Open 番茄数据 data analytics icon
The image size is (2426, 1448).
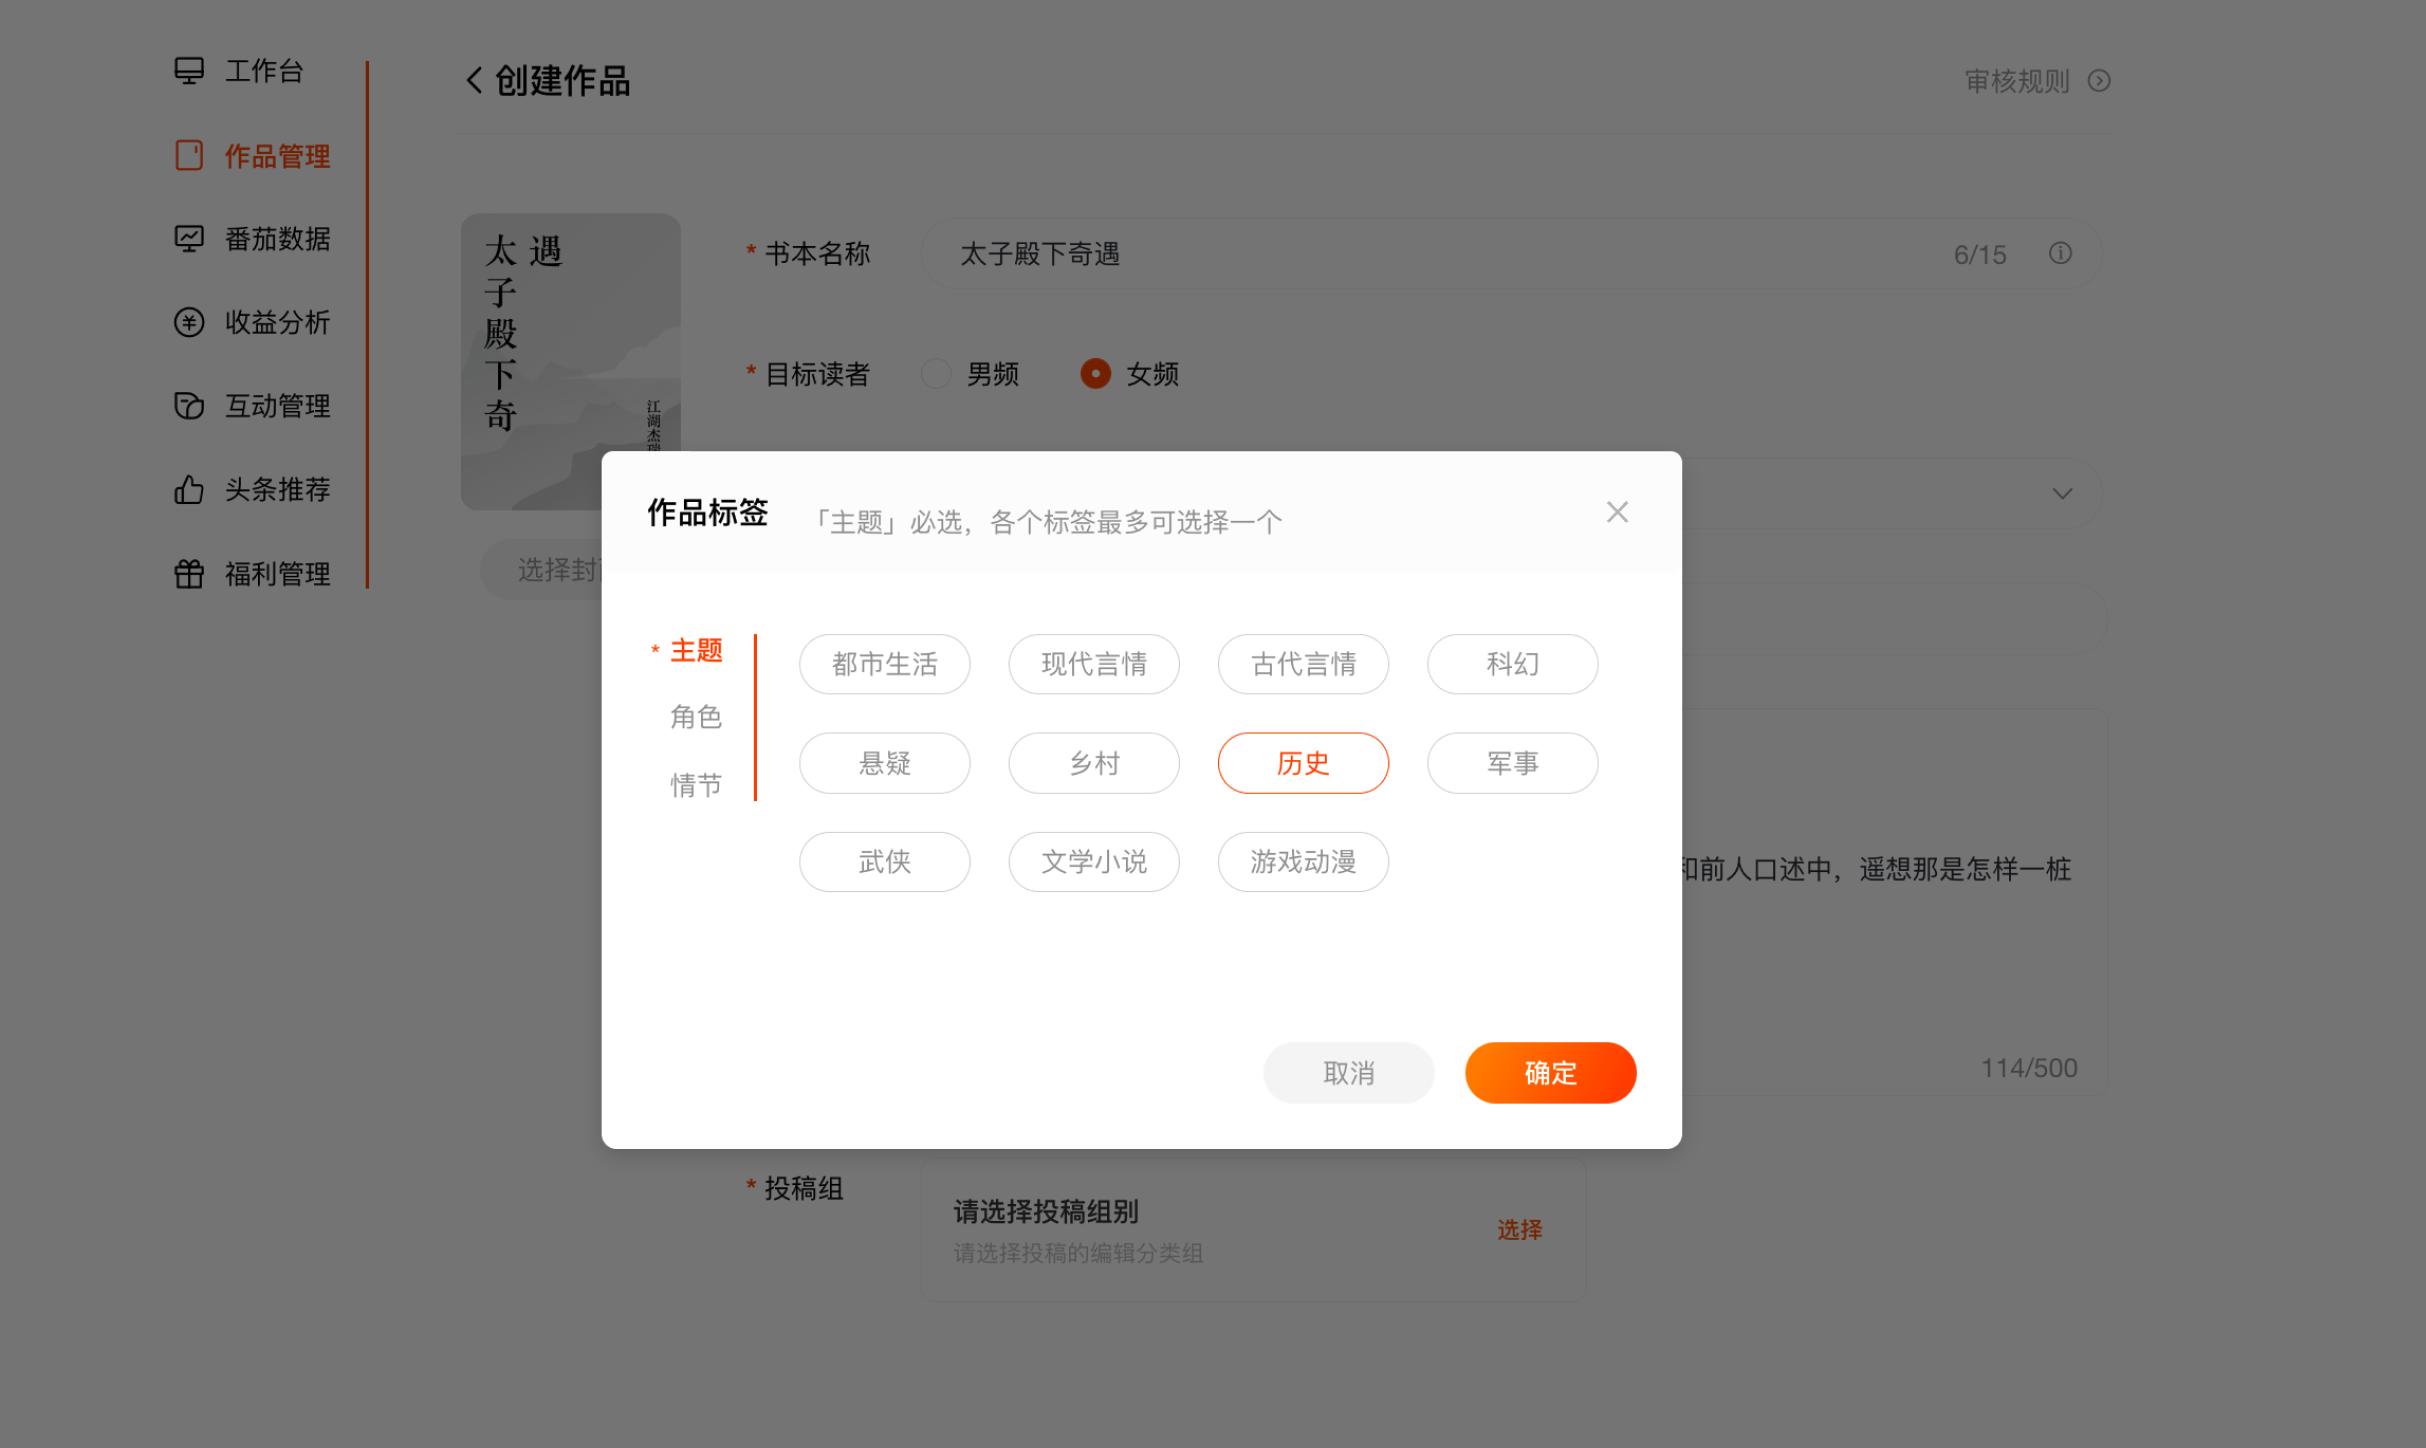click(x=190, y=239)
